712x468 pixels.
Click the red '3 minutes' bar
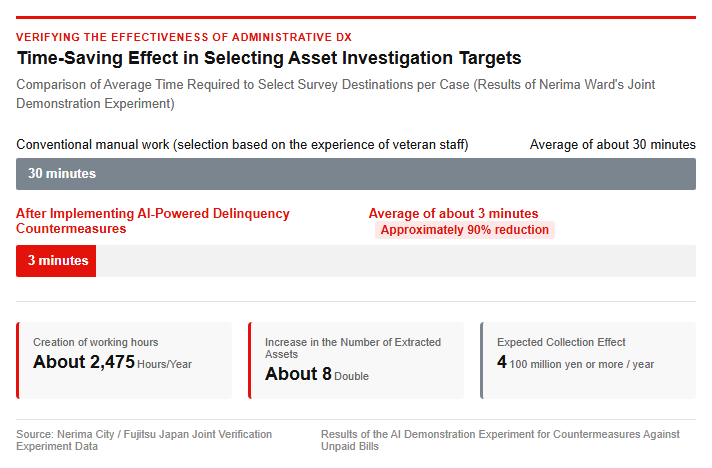pyautogui.click(x=56, y=261)
